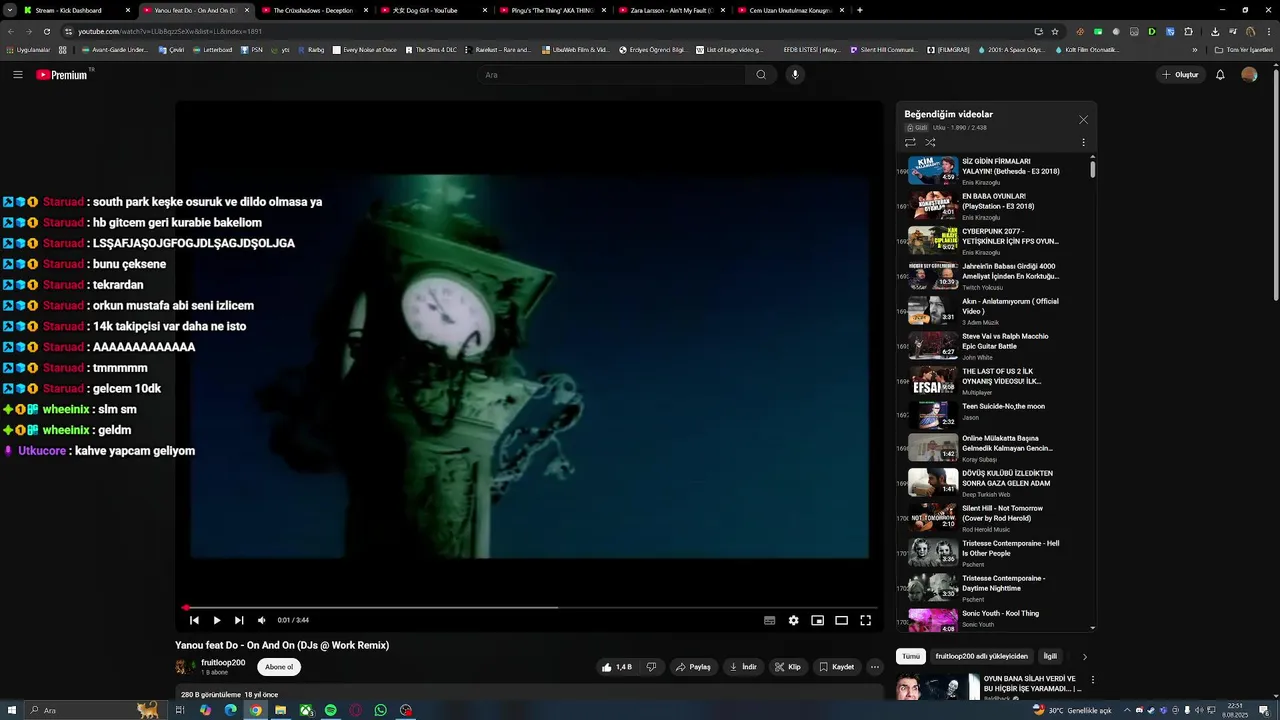
Task: Select fruitloop200 adlı yükleyiciden chip
Action: (x=981, y=657)
